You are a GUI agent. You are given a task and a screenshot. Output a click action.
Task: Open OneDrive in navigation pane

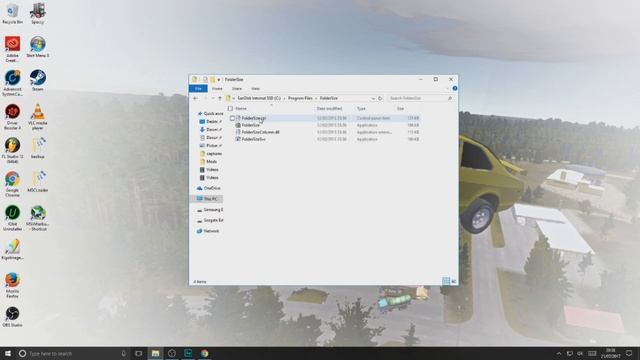[209, 188]
